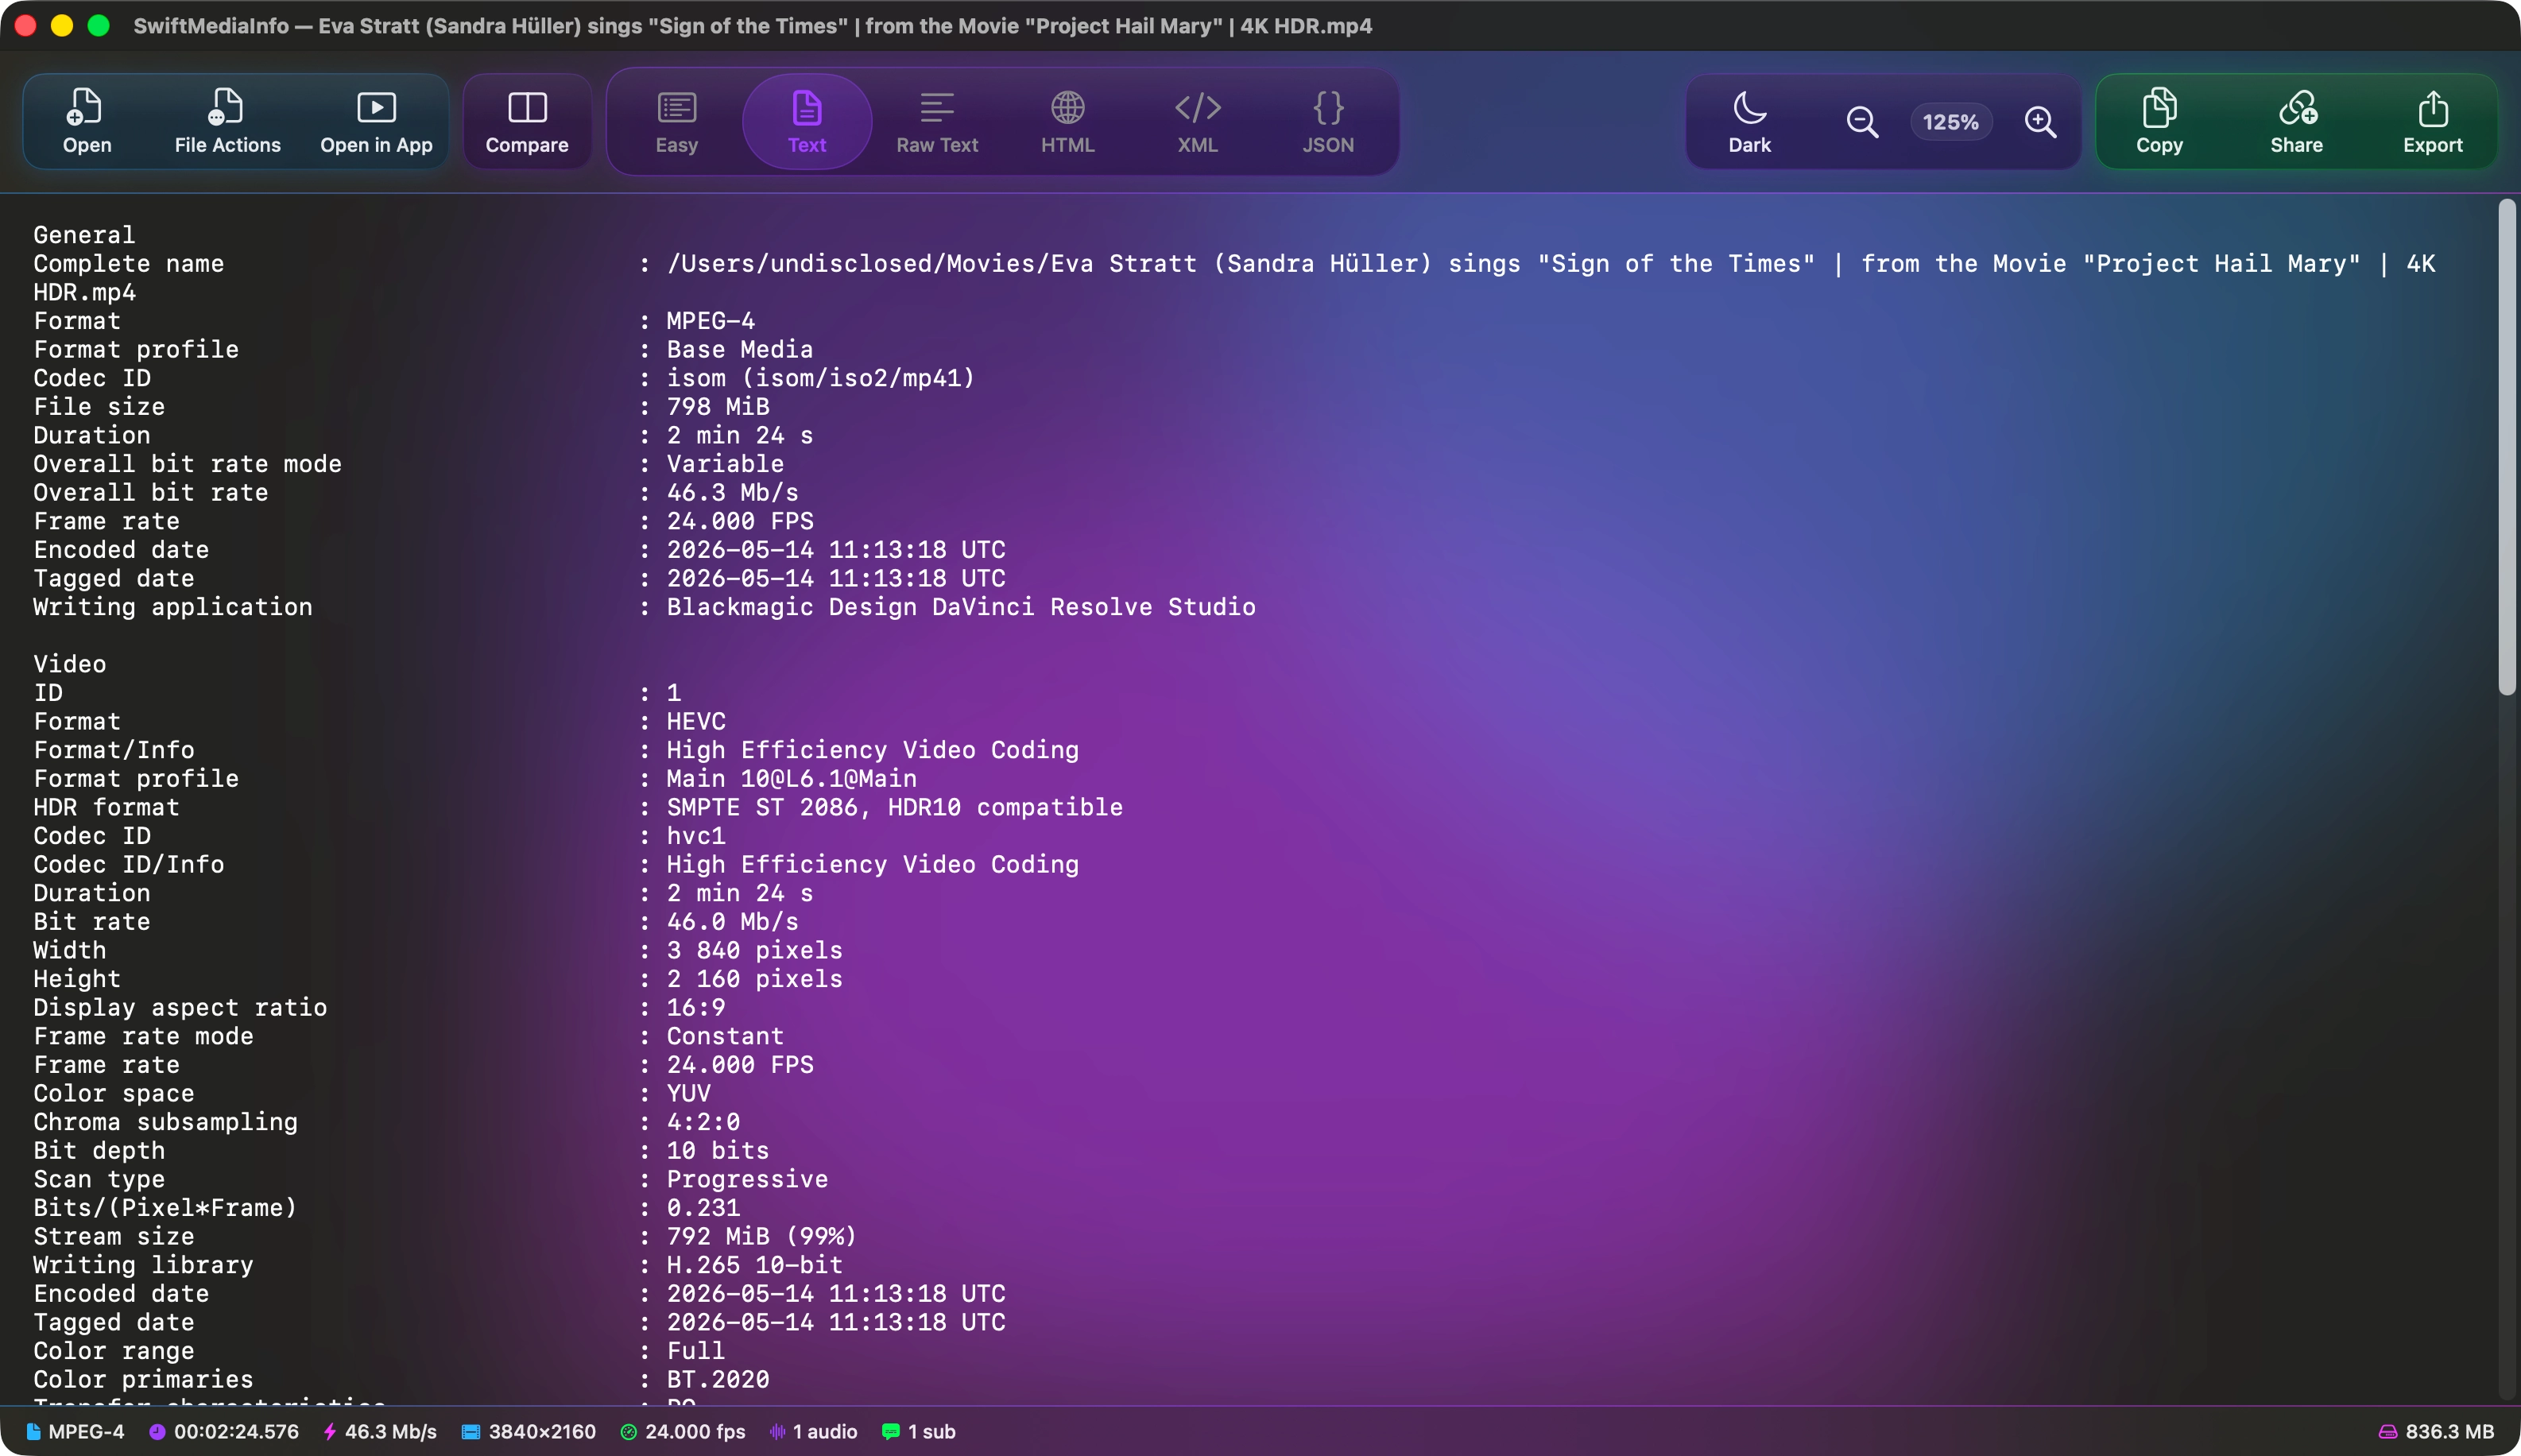Click the 1 audio track indicator
Image resolution: width=2521 pixels, height=1456 pixels.
pyautogui.click(x=813, y=1432)
